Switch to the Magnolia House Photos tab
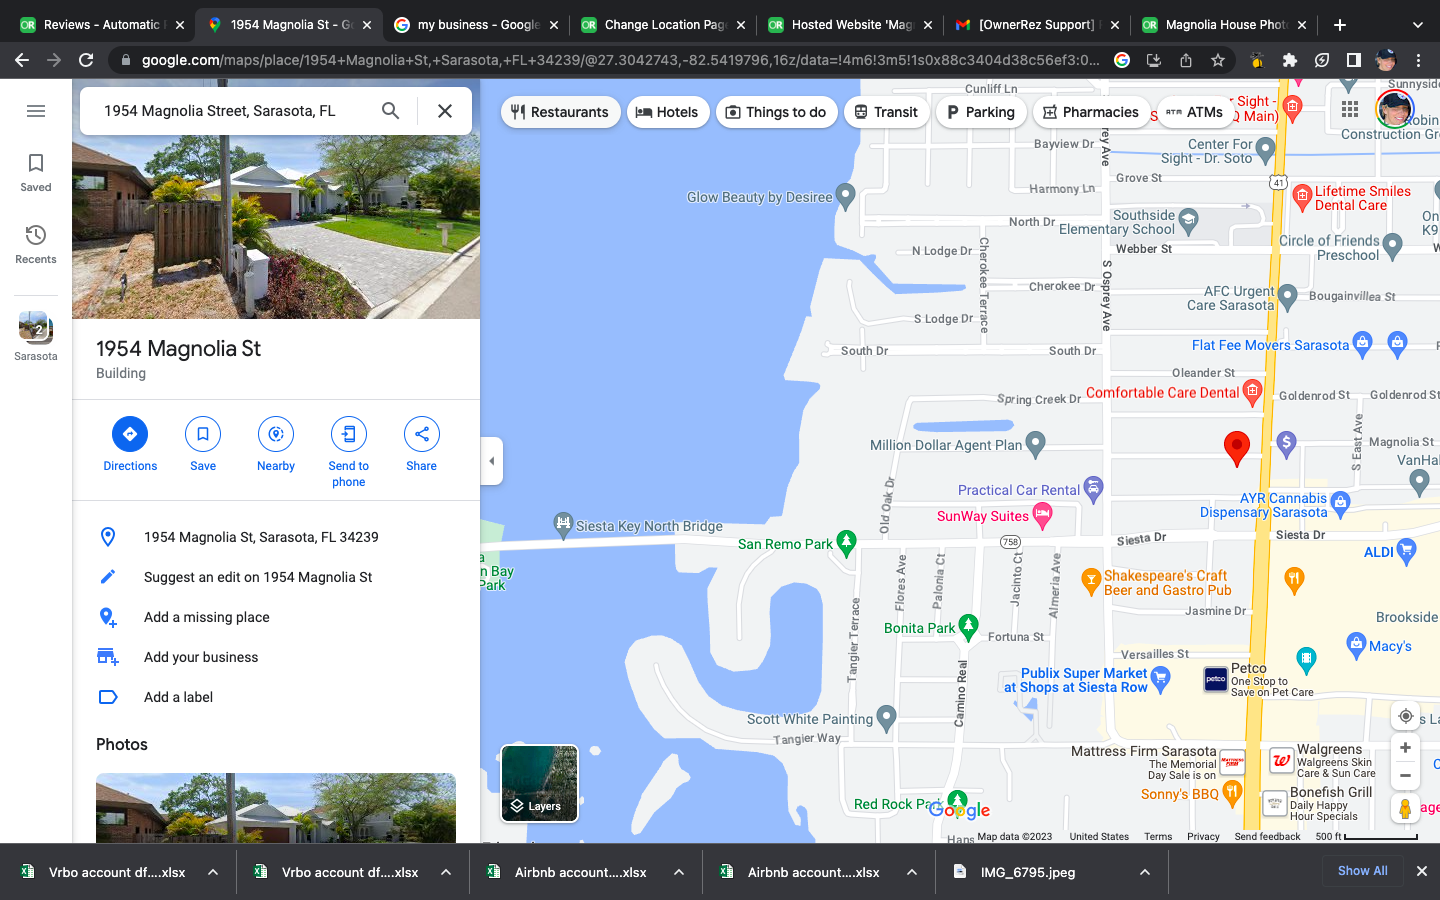 pyautogui.click(x=1222, y=24)
